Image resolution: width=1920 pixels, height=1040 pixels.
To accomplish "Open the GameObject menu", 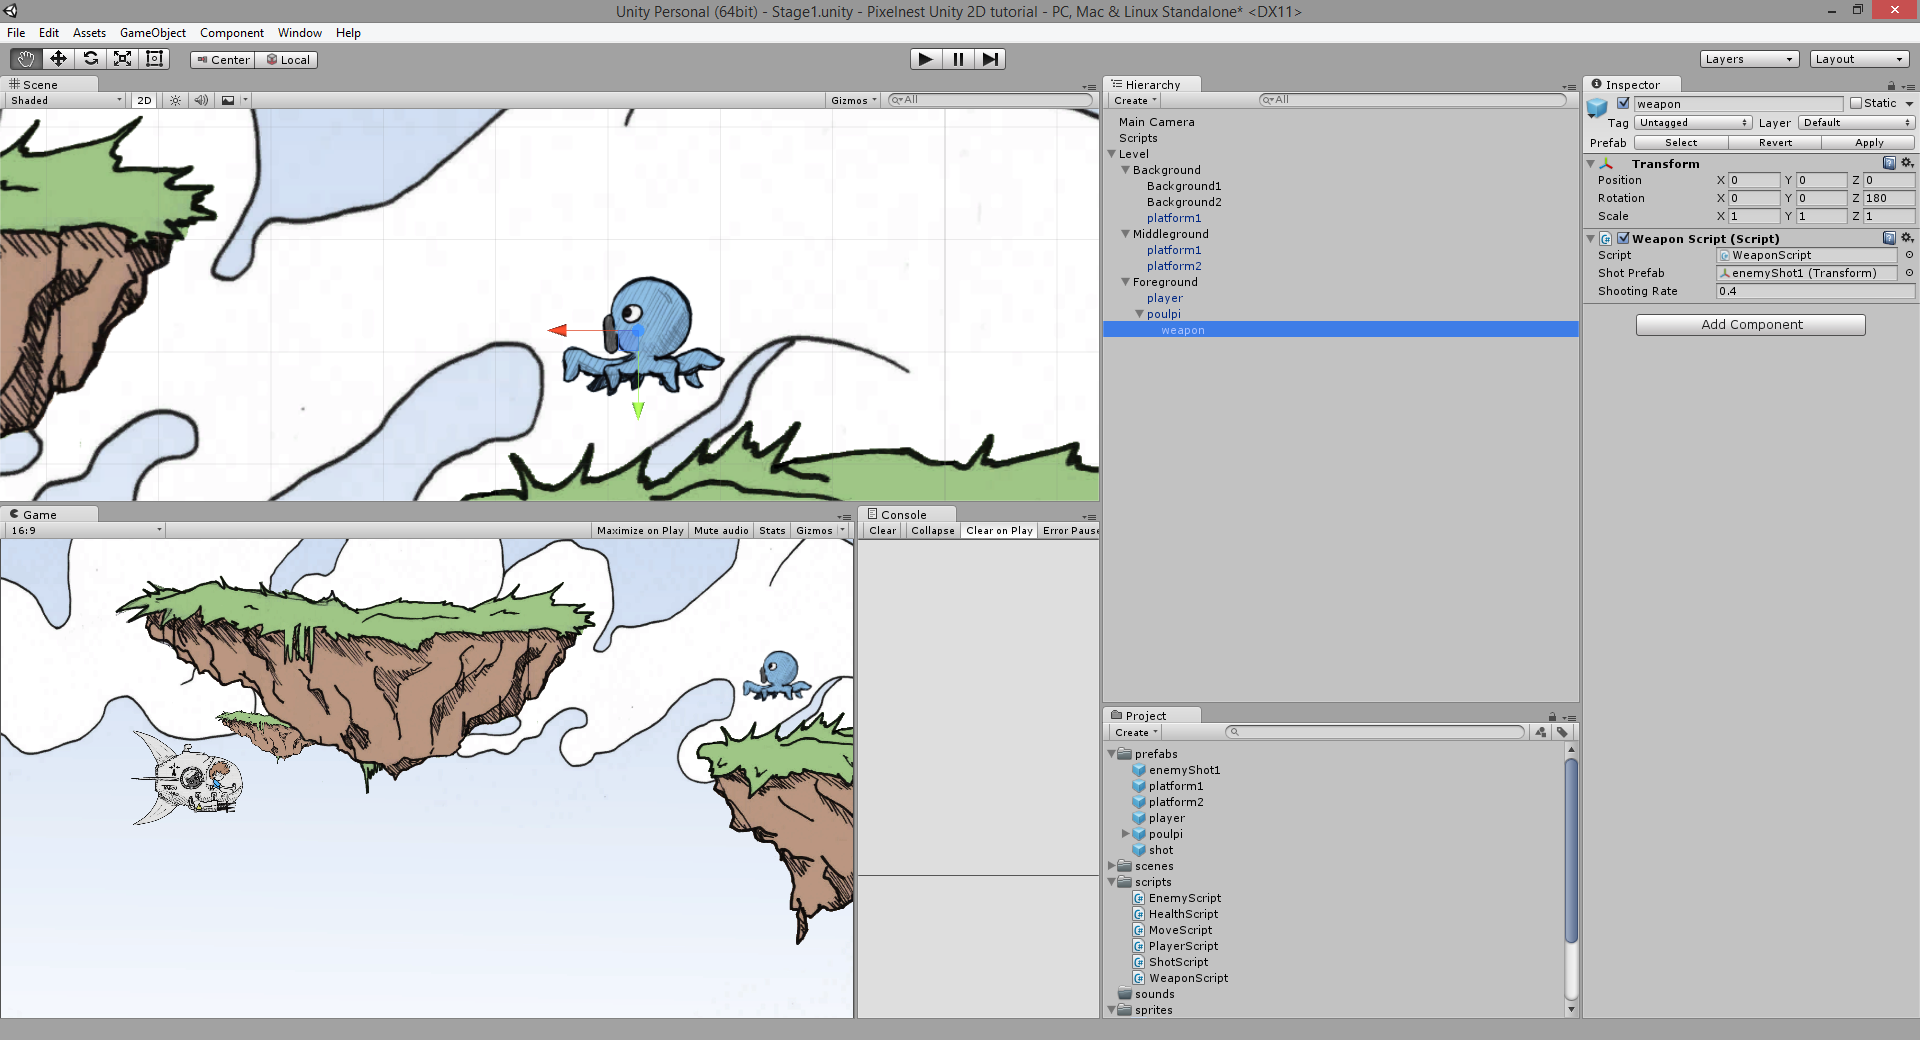I will tap(153, 33).
